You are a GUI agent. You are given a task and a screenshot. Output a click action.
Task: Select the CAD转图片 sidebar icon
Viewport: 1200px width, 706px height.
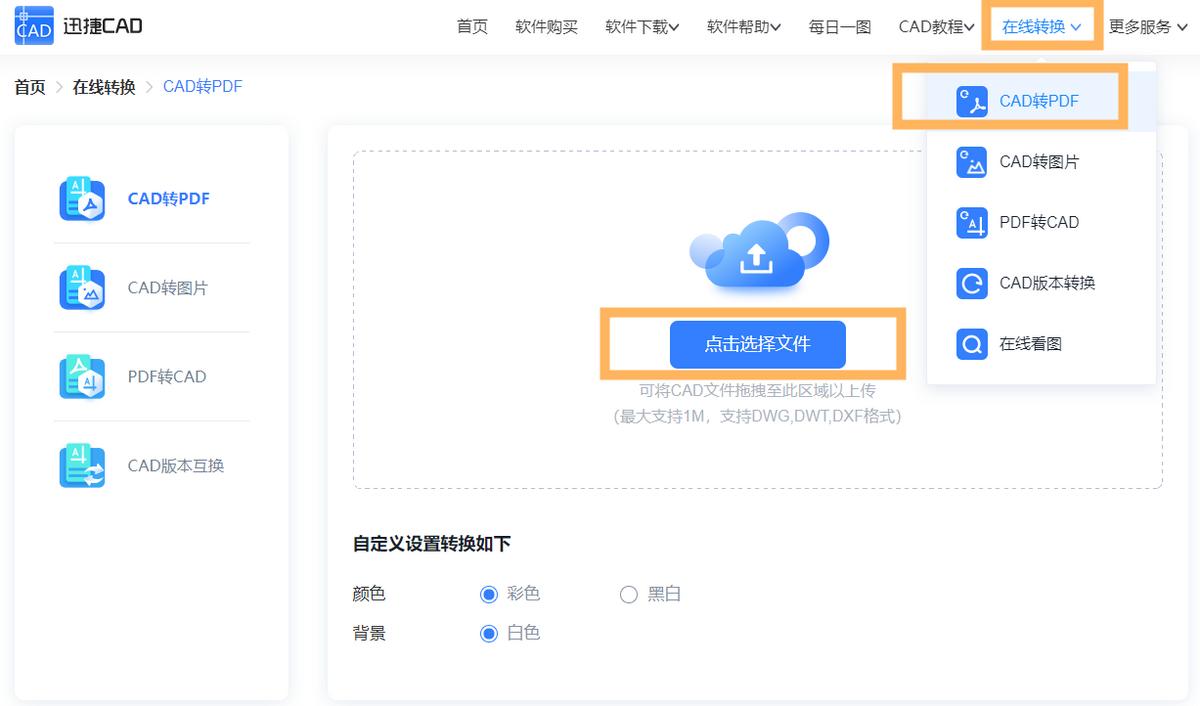(81, 288)
